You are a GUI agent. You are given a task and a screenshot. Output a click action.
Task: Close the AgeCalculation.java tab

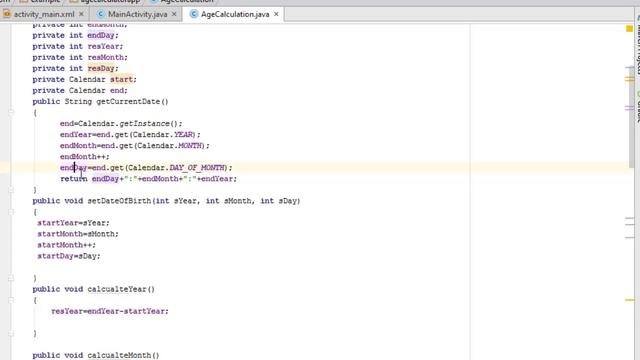click(276, 14)
